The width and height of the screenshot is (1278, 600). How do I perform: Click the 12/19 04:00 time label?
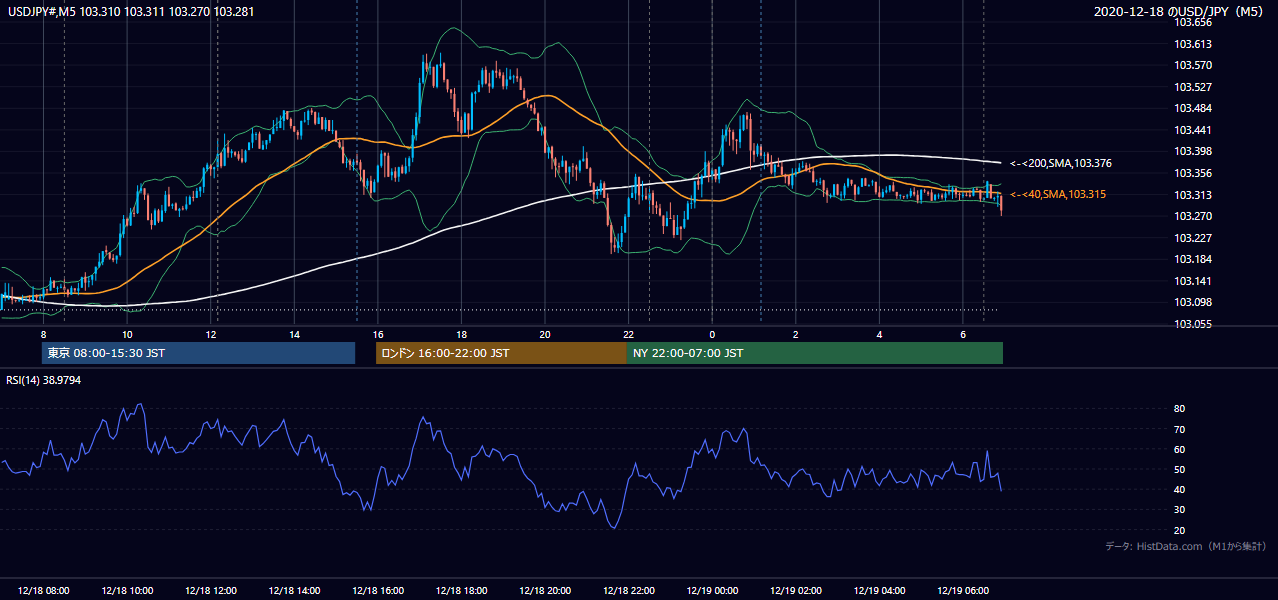(x=880, y=591)
